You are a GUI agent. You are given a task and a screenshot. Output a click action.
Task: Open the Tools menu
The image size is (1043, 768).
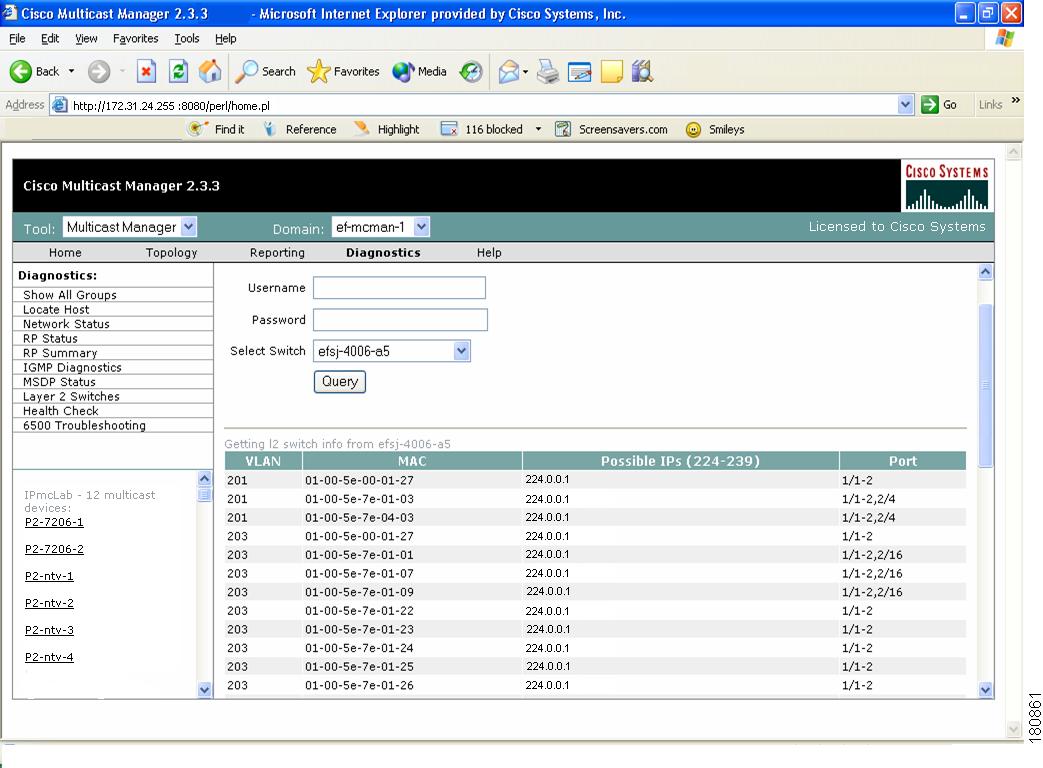(x=187, y=39)
